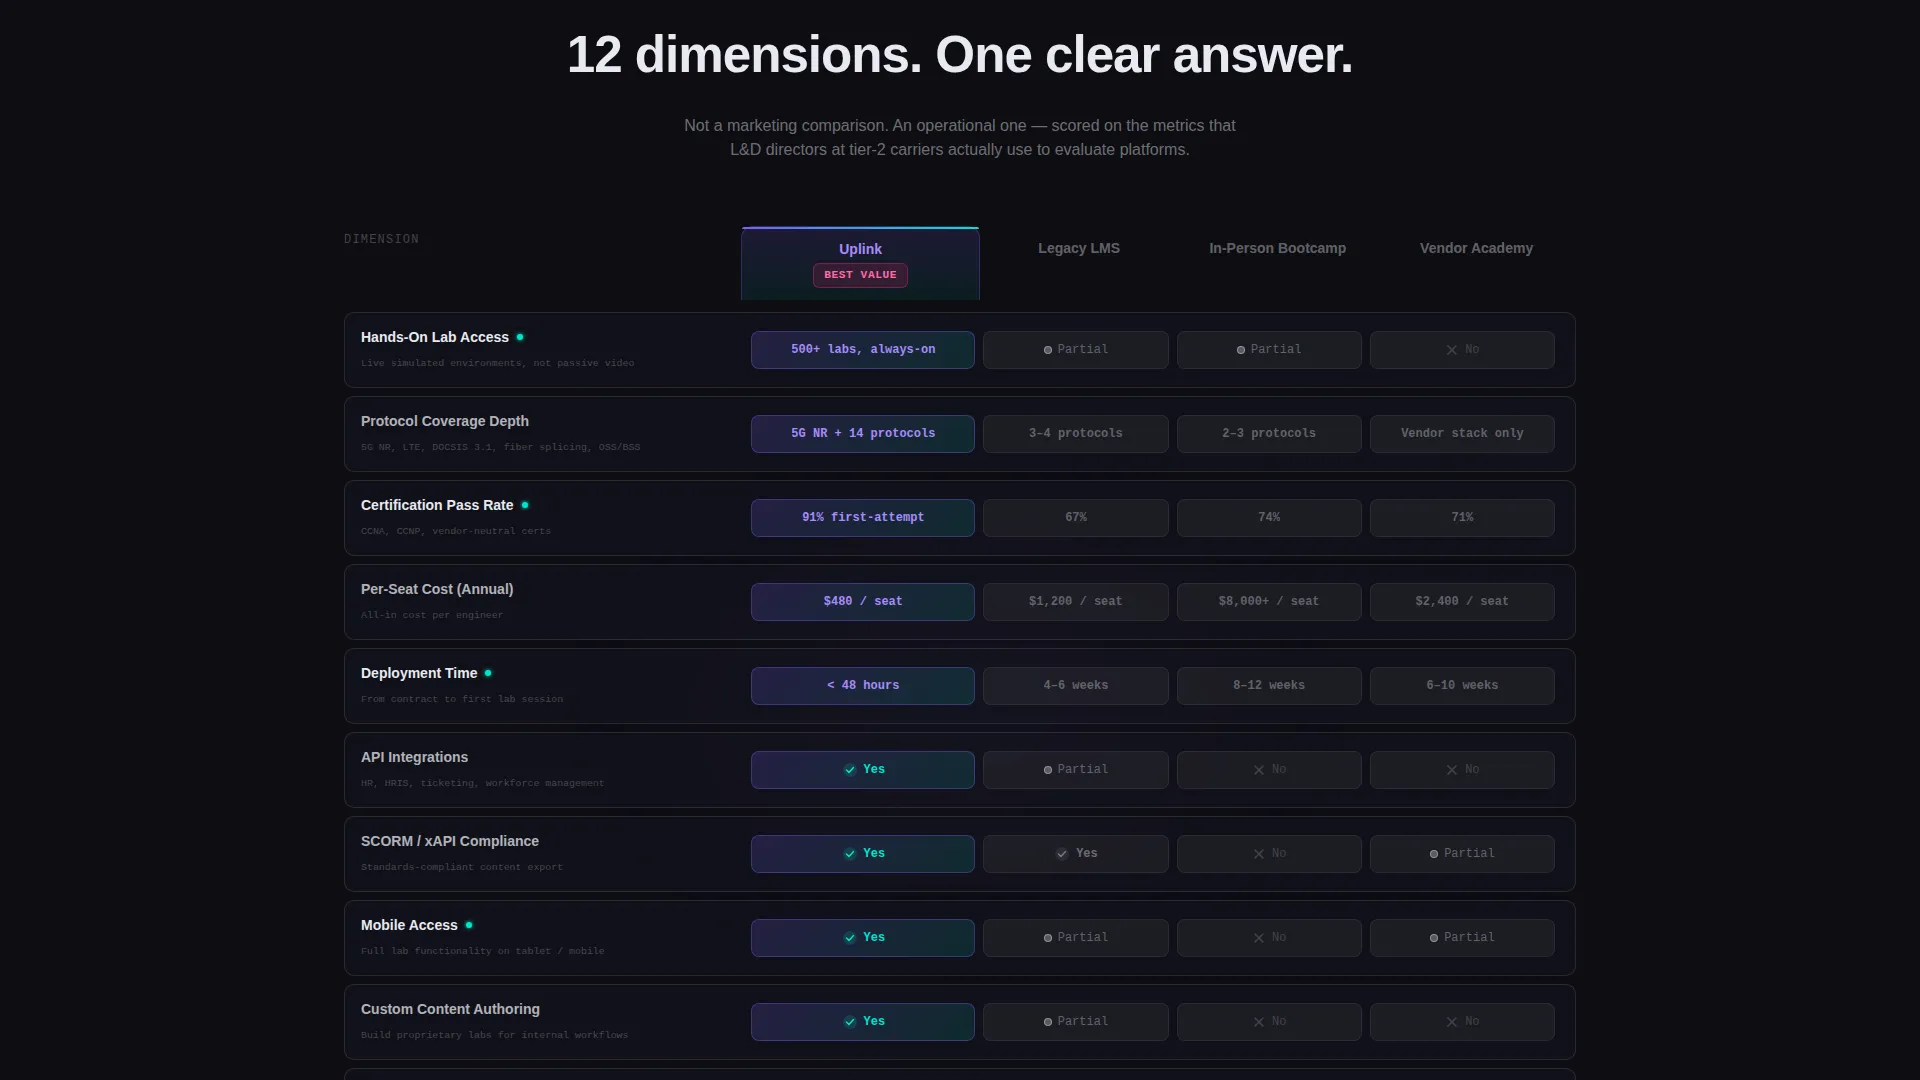Click the '67%' pass rate cell

tap(1076, 518)
